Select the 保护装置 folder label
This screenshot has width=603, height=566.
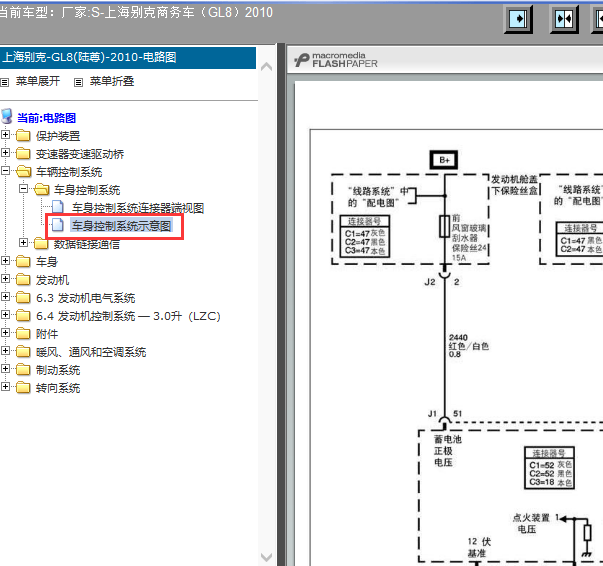(58, 136)
